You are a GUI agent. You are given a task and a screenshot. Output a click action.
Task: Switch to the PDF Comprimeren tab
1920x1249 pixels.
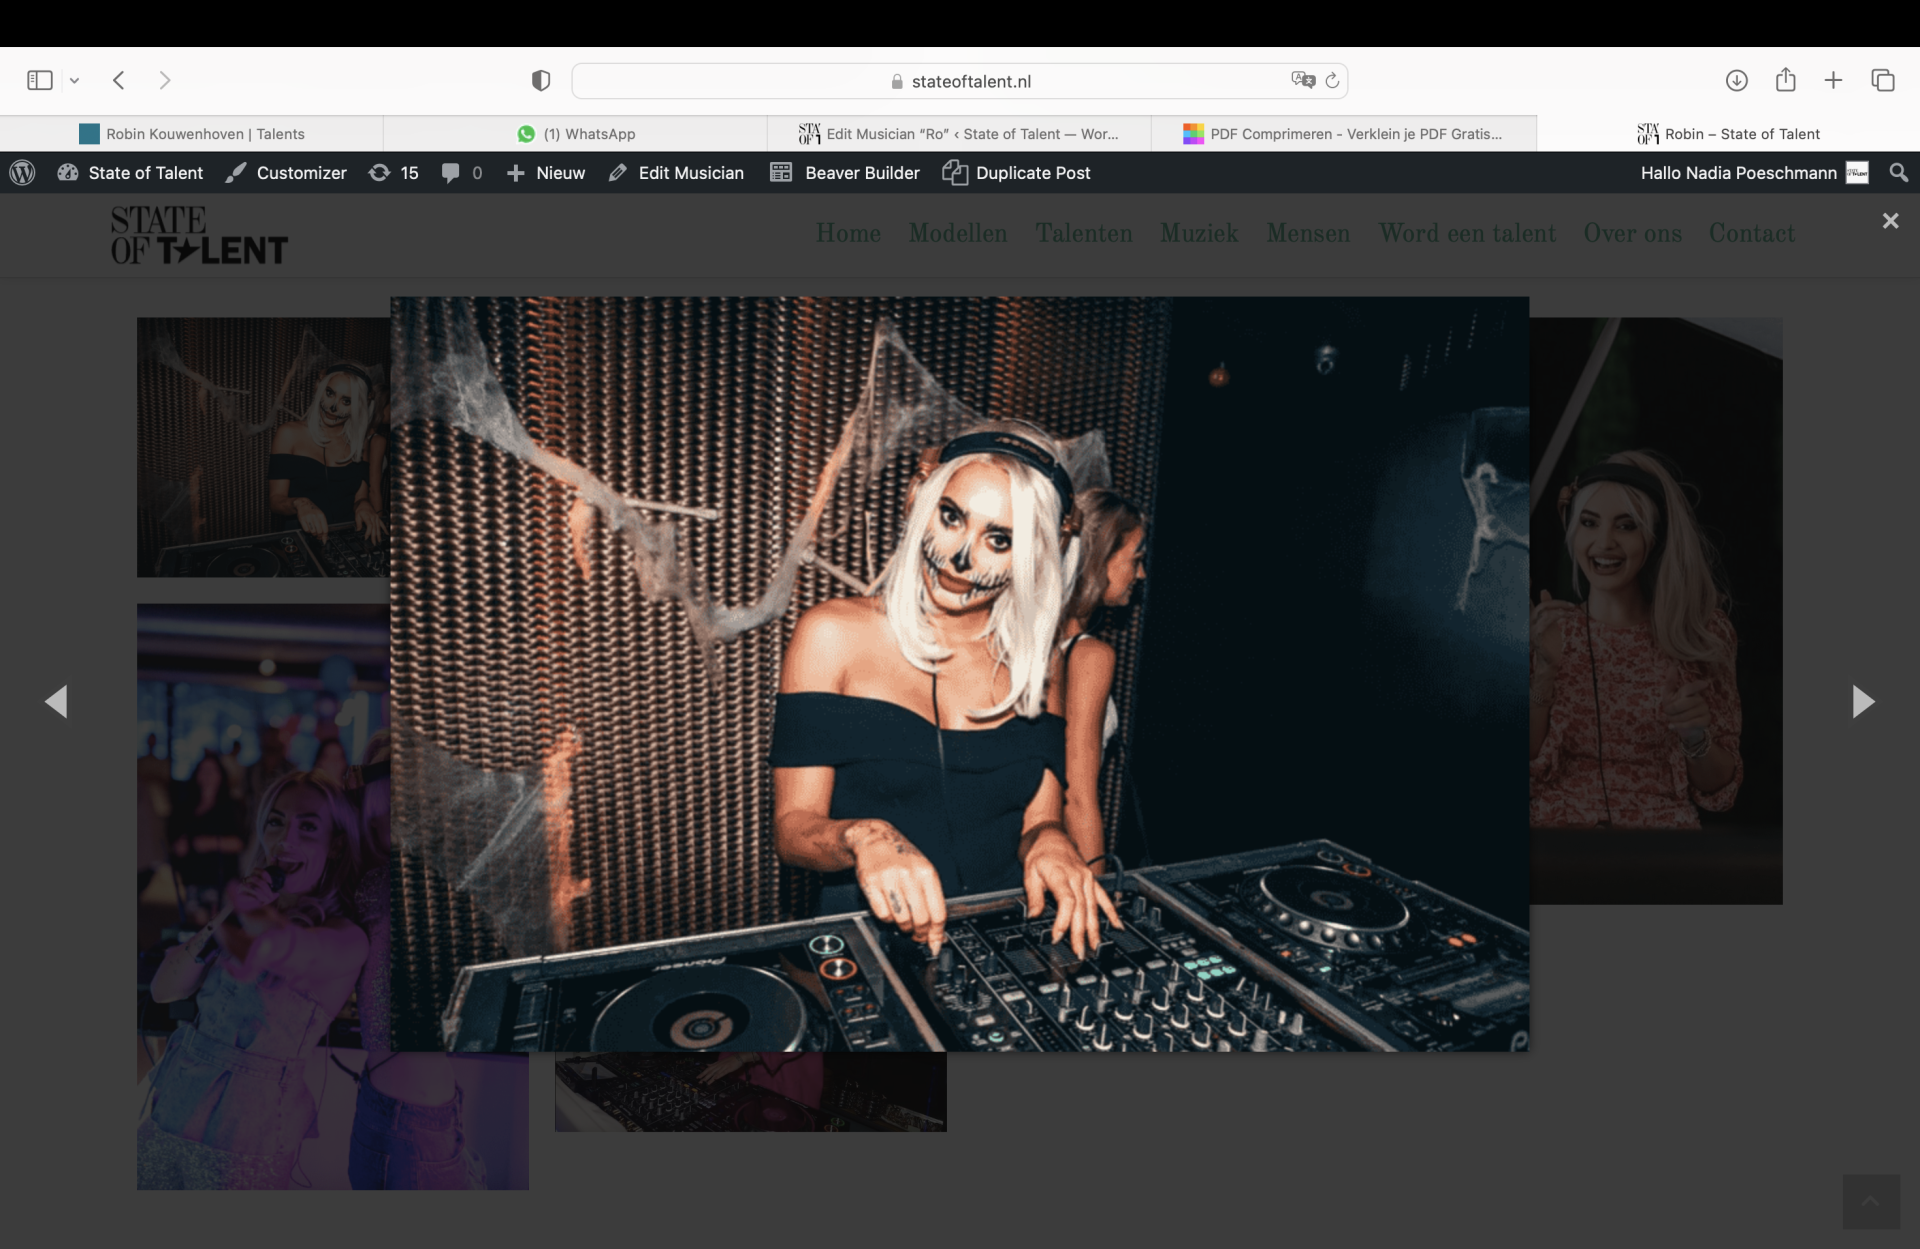1343,134
